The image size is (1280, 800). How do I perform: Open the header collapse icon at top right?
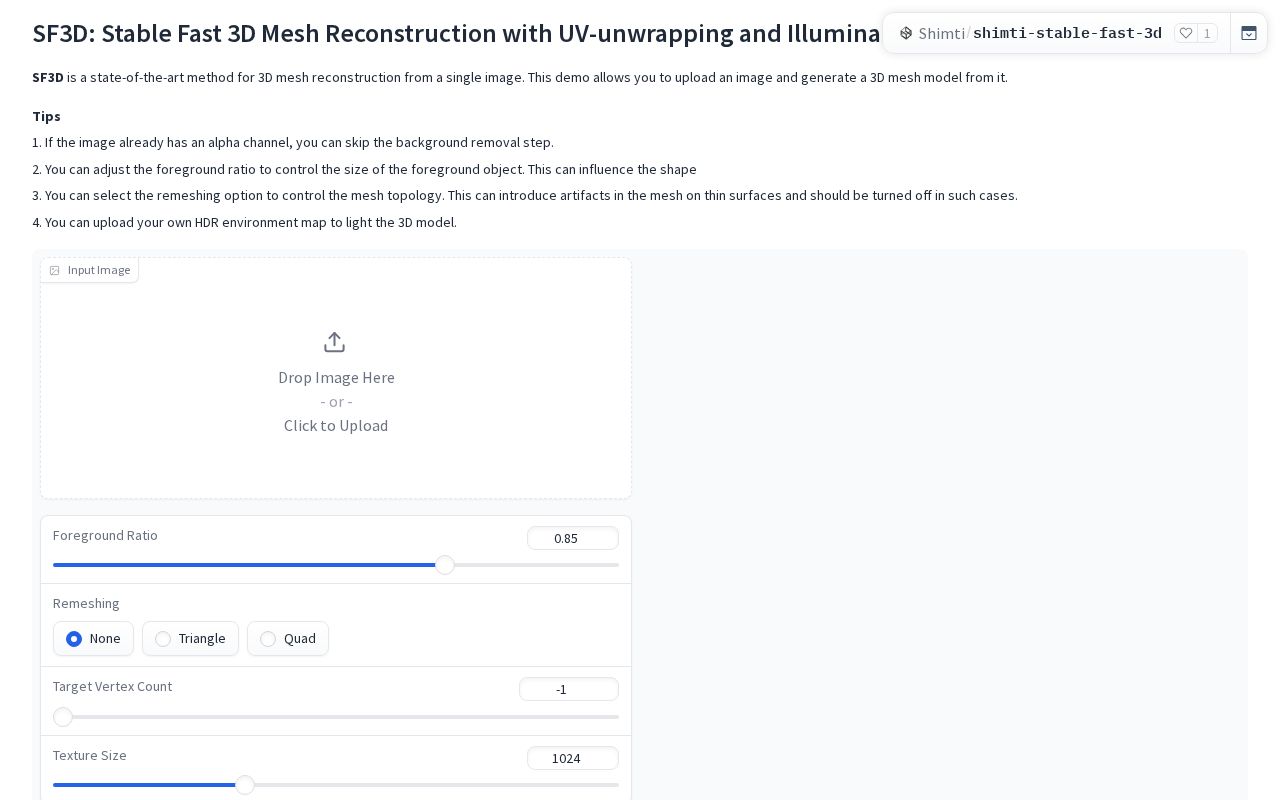click(1249, 33)
